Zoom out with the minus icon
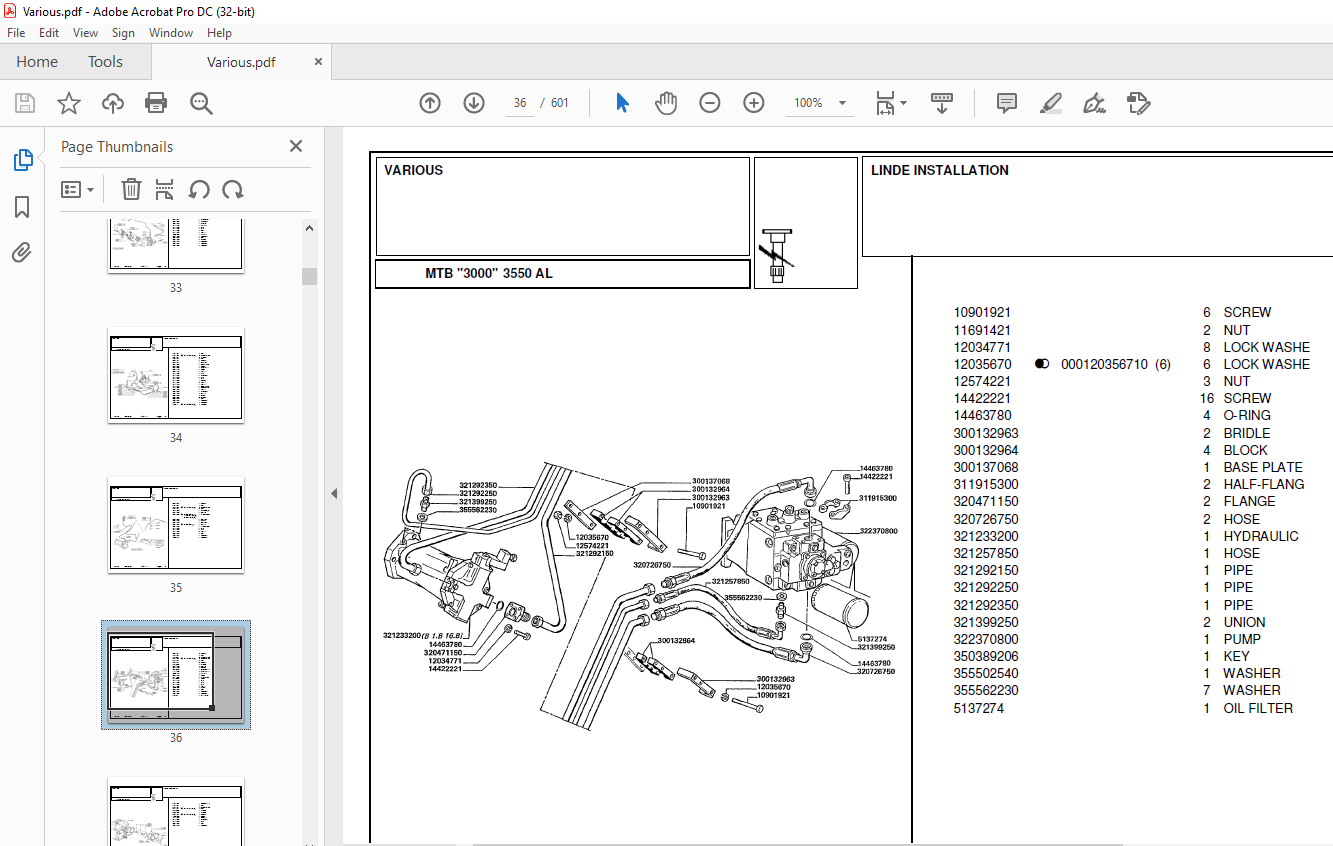Image resolution: width=1333 pixels, height=846 pixels. click(x=710, y=103)
